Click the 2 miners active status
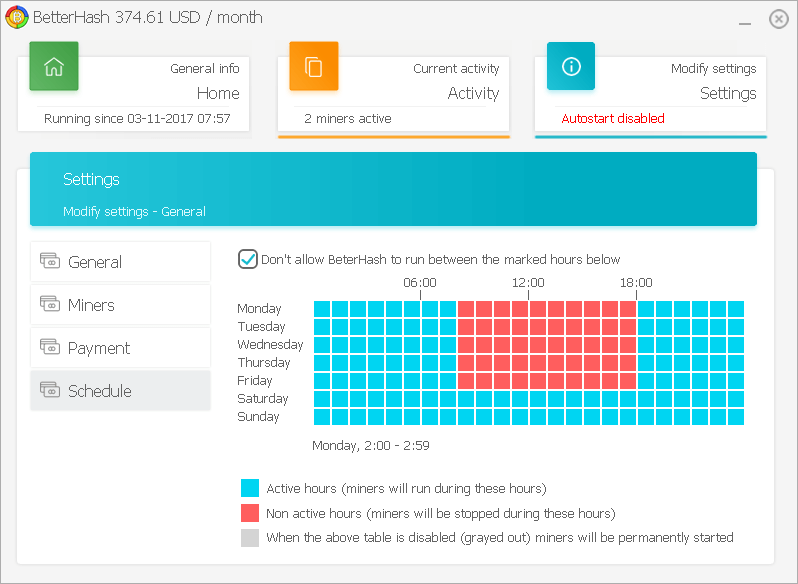This screenshot has width=798, height=584. (347, 118)
